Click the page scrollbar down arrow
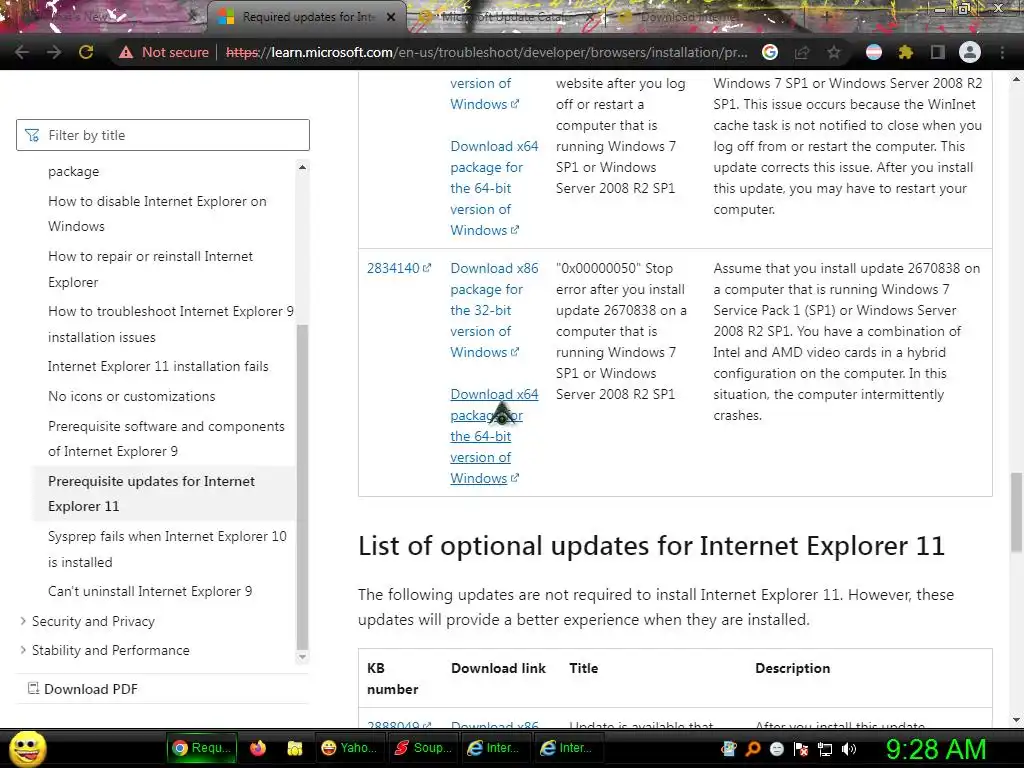Screen dimensions: 1024x768 tap(1016, 720)
